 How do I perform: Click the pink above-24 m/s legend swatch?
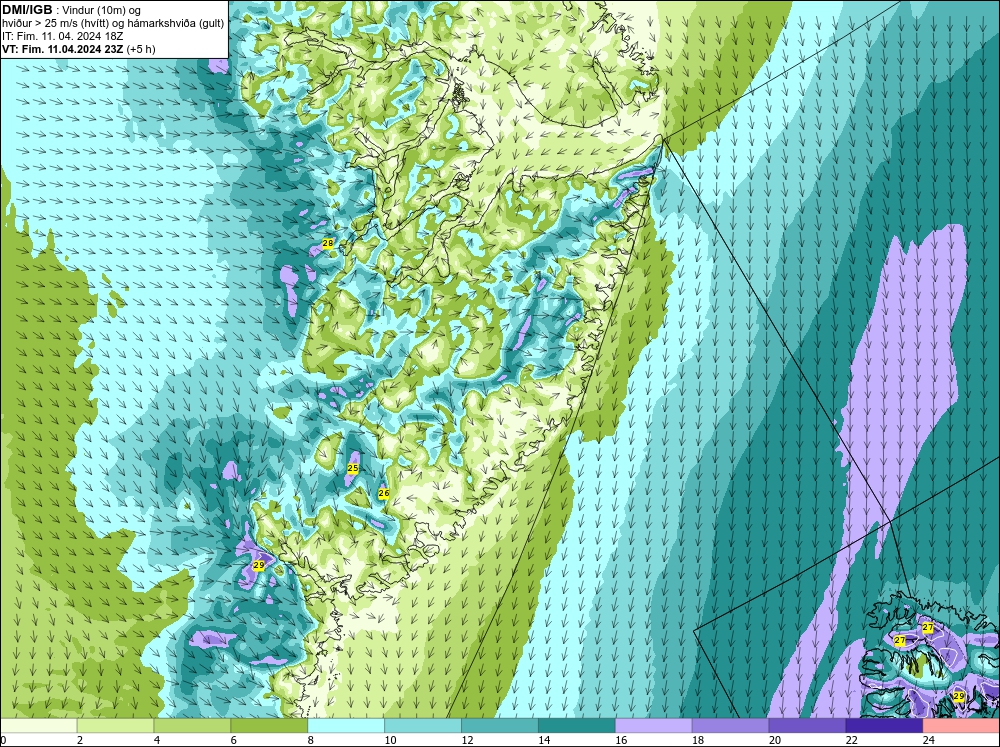961,726
